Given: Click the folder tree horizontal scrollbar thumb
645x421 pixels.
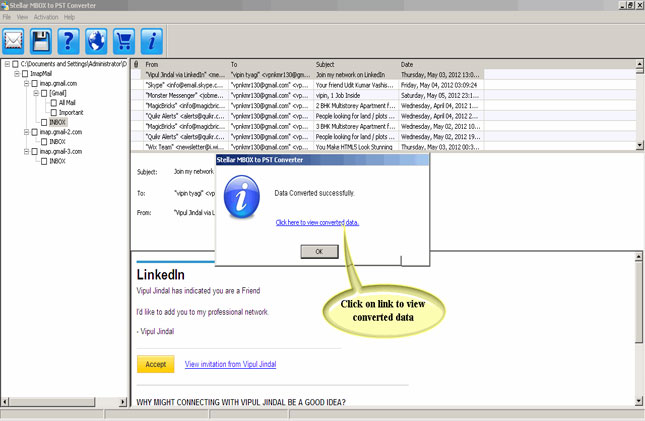Looking at the screenshot, I should [52, 402].
